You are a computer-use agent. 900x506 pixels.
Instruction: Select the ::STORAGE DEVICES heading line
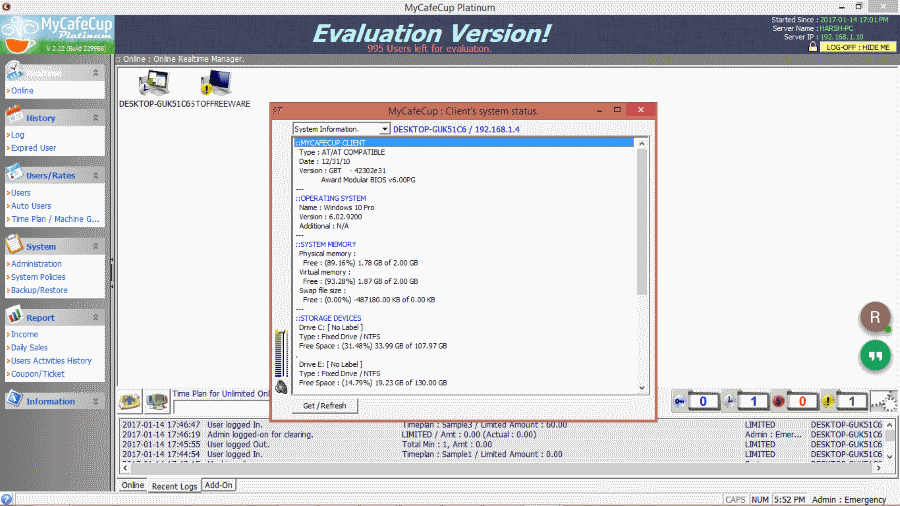tap(328, 318)
